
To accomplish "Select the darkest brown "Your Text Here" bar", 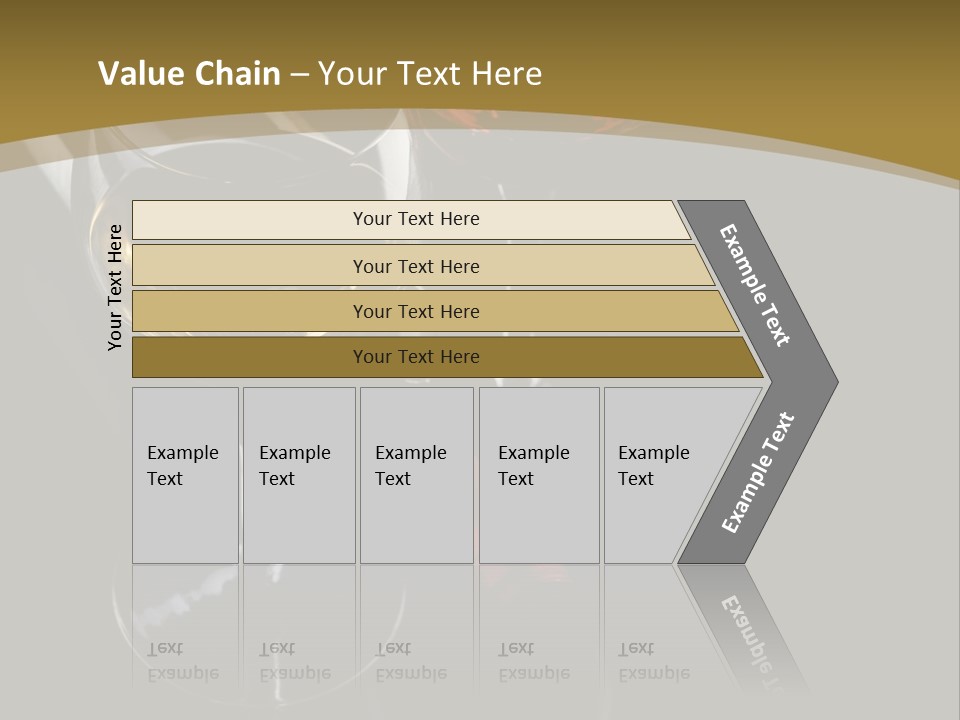I will (x=416, y=357).
